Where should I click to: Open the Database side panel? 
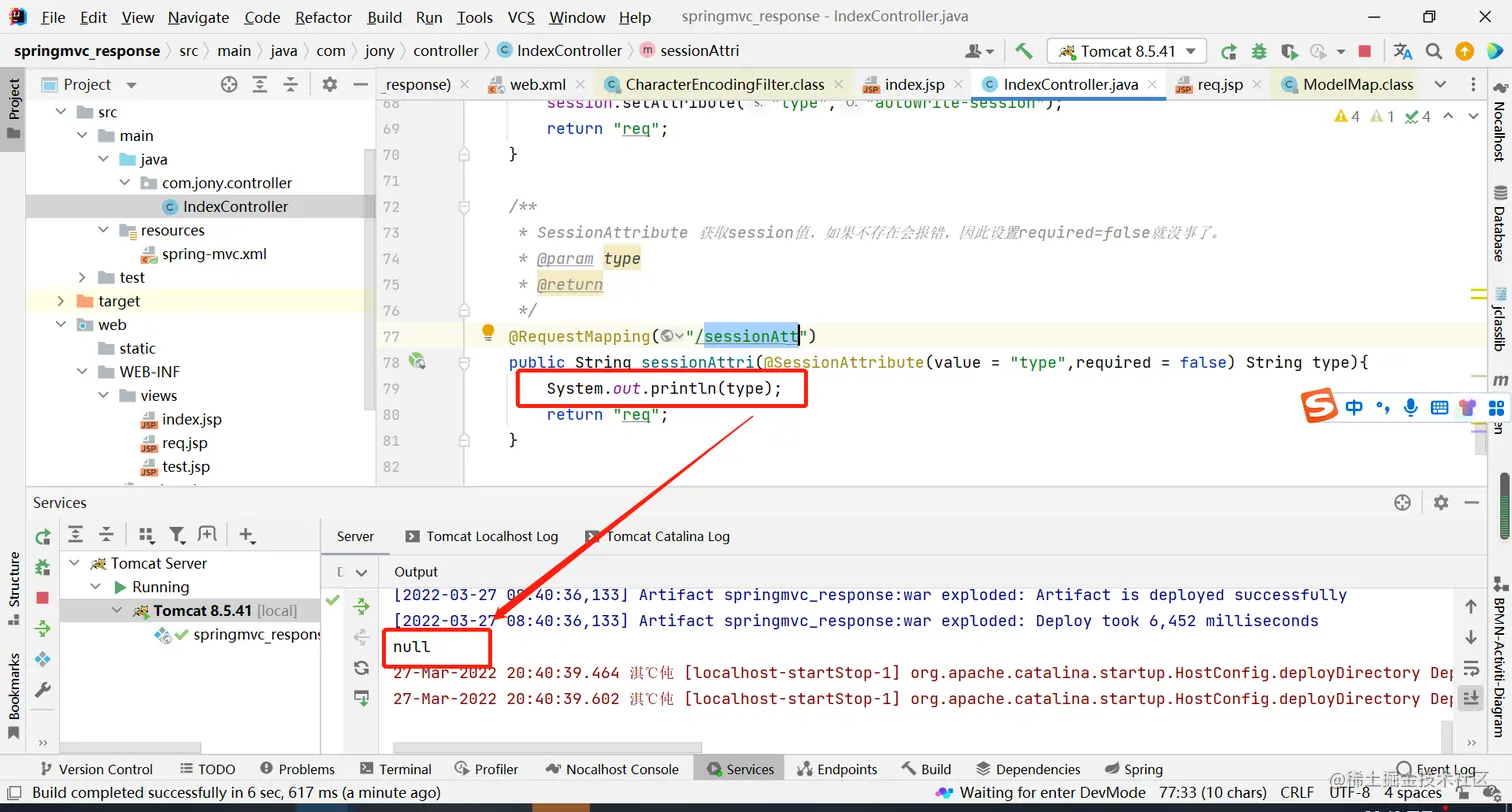click(x=1499, y=222)
